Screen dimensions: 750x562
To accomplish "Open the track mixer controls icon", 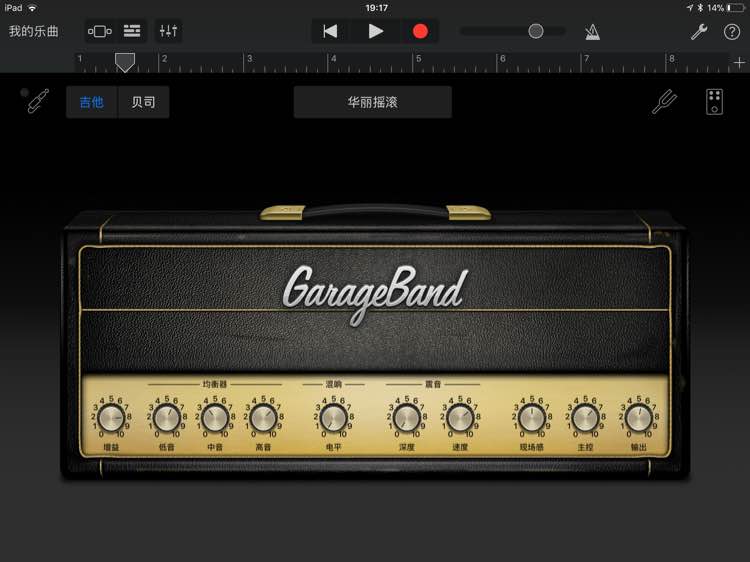I will click(x=168, y=32).
